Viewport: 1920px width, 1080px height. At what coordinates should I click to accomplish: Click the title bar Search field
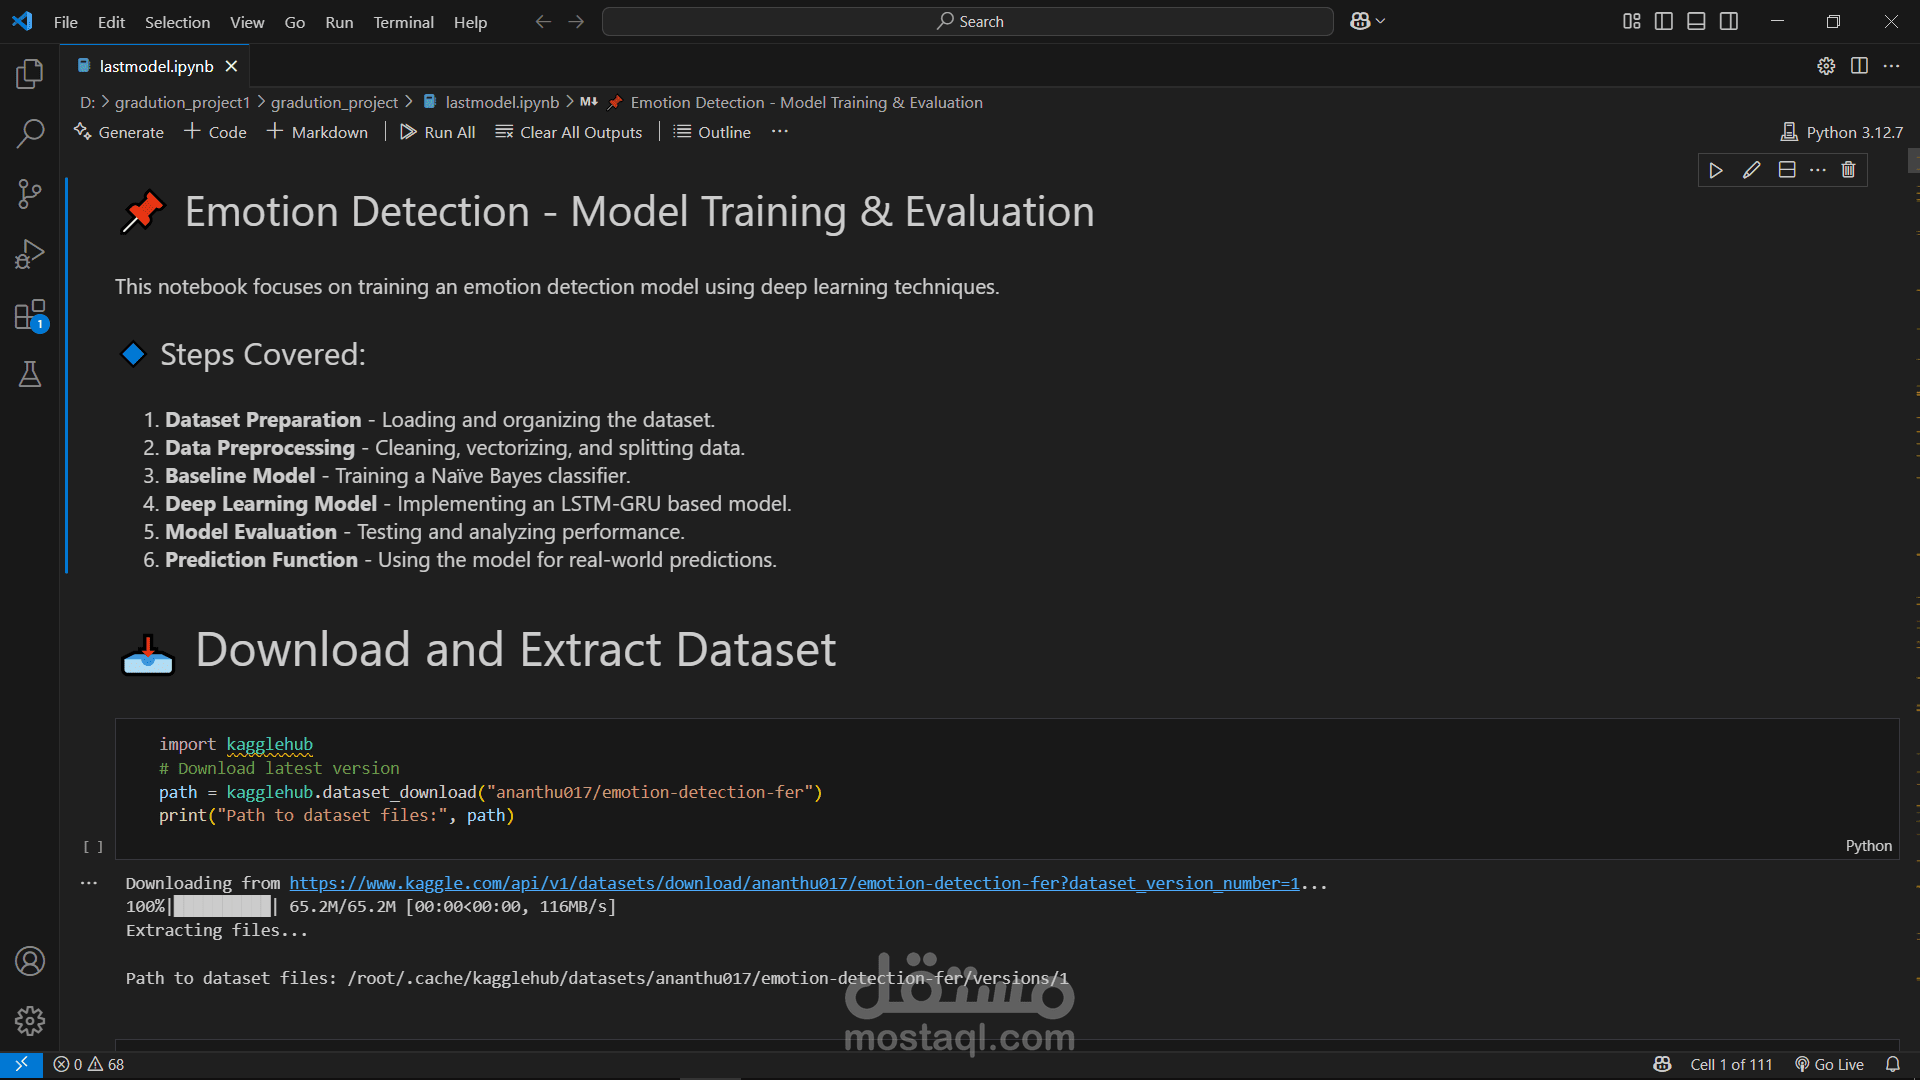click(x=968, y=21)
